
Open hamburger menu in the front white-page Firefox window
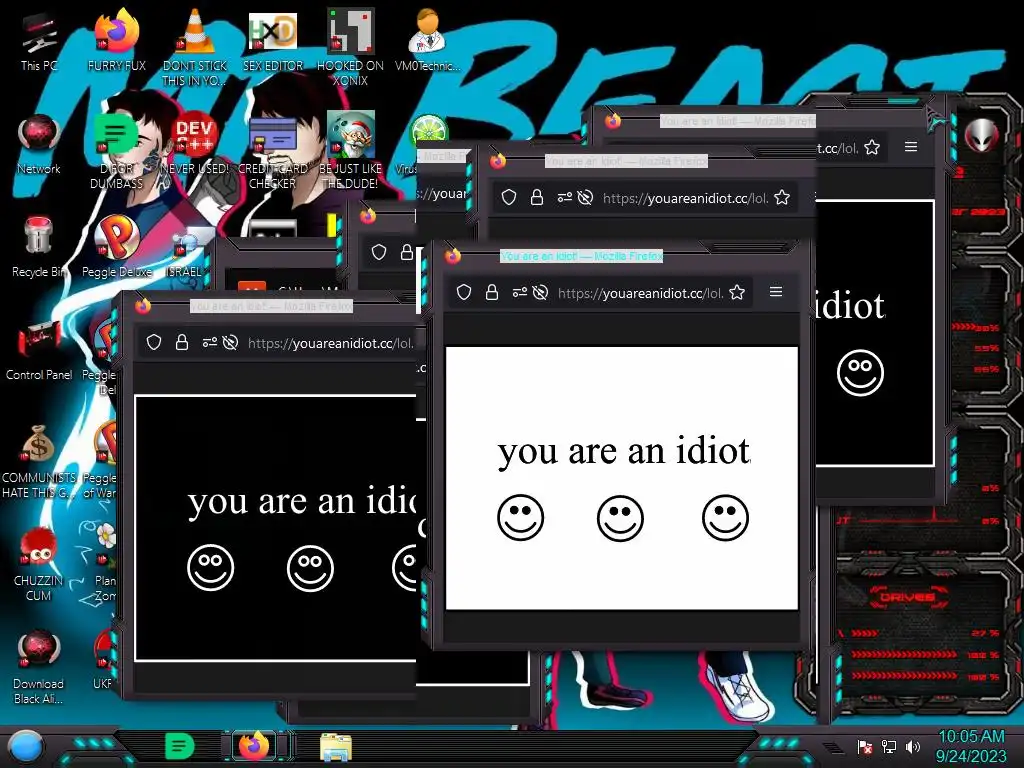click(776, 292)
